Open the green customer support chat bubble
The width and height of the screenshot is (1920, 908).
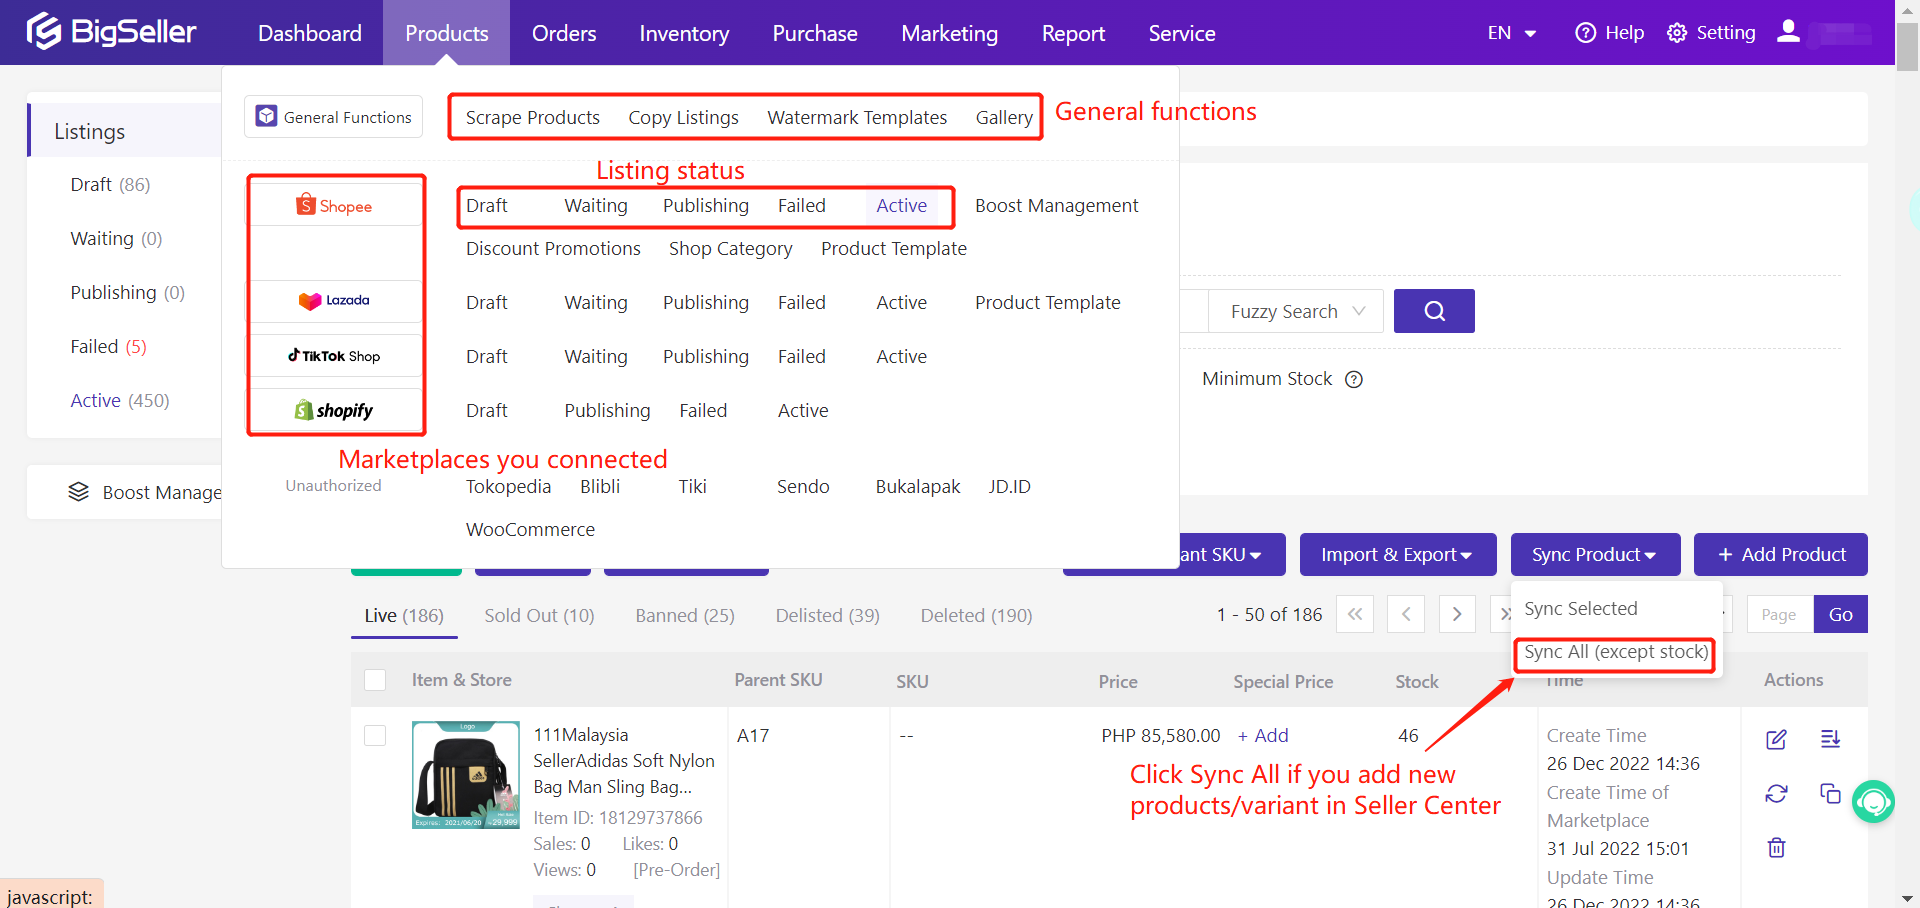click(1875, 802)
